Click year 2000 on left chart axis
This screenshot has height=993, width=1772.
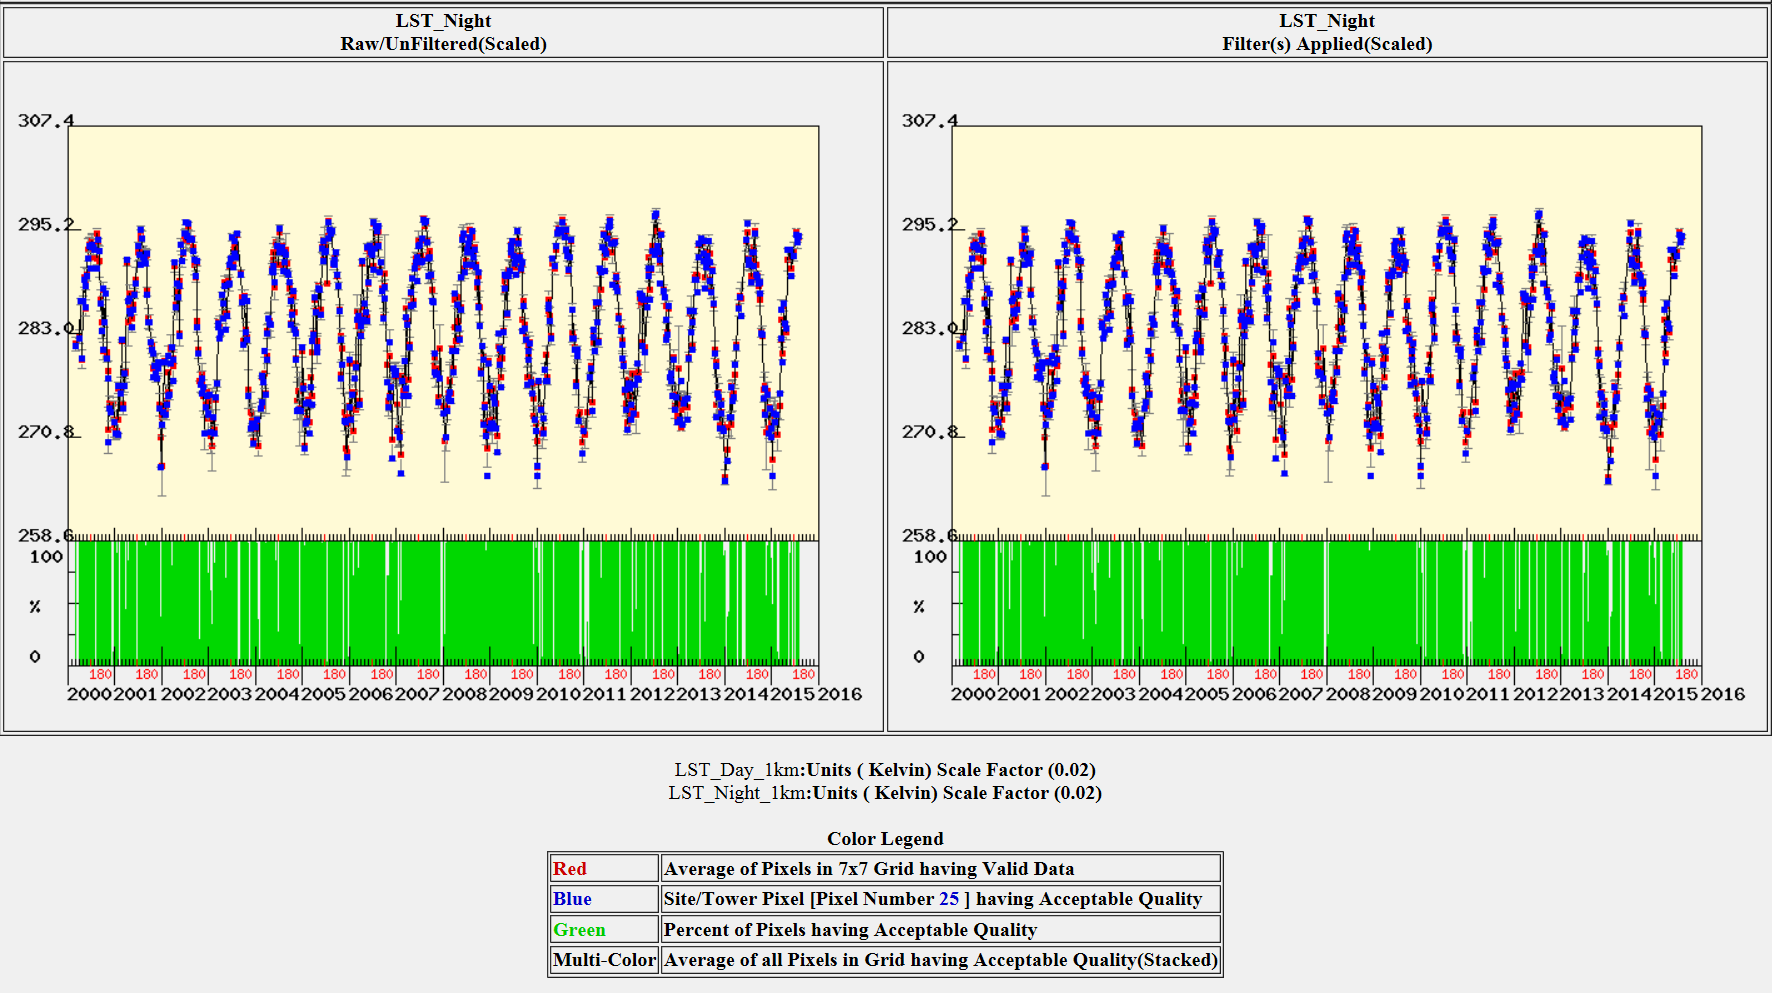click(89, 694)
